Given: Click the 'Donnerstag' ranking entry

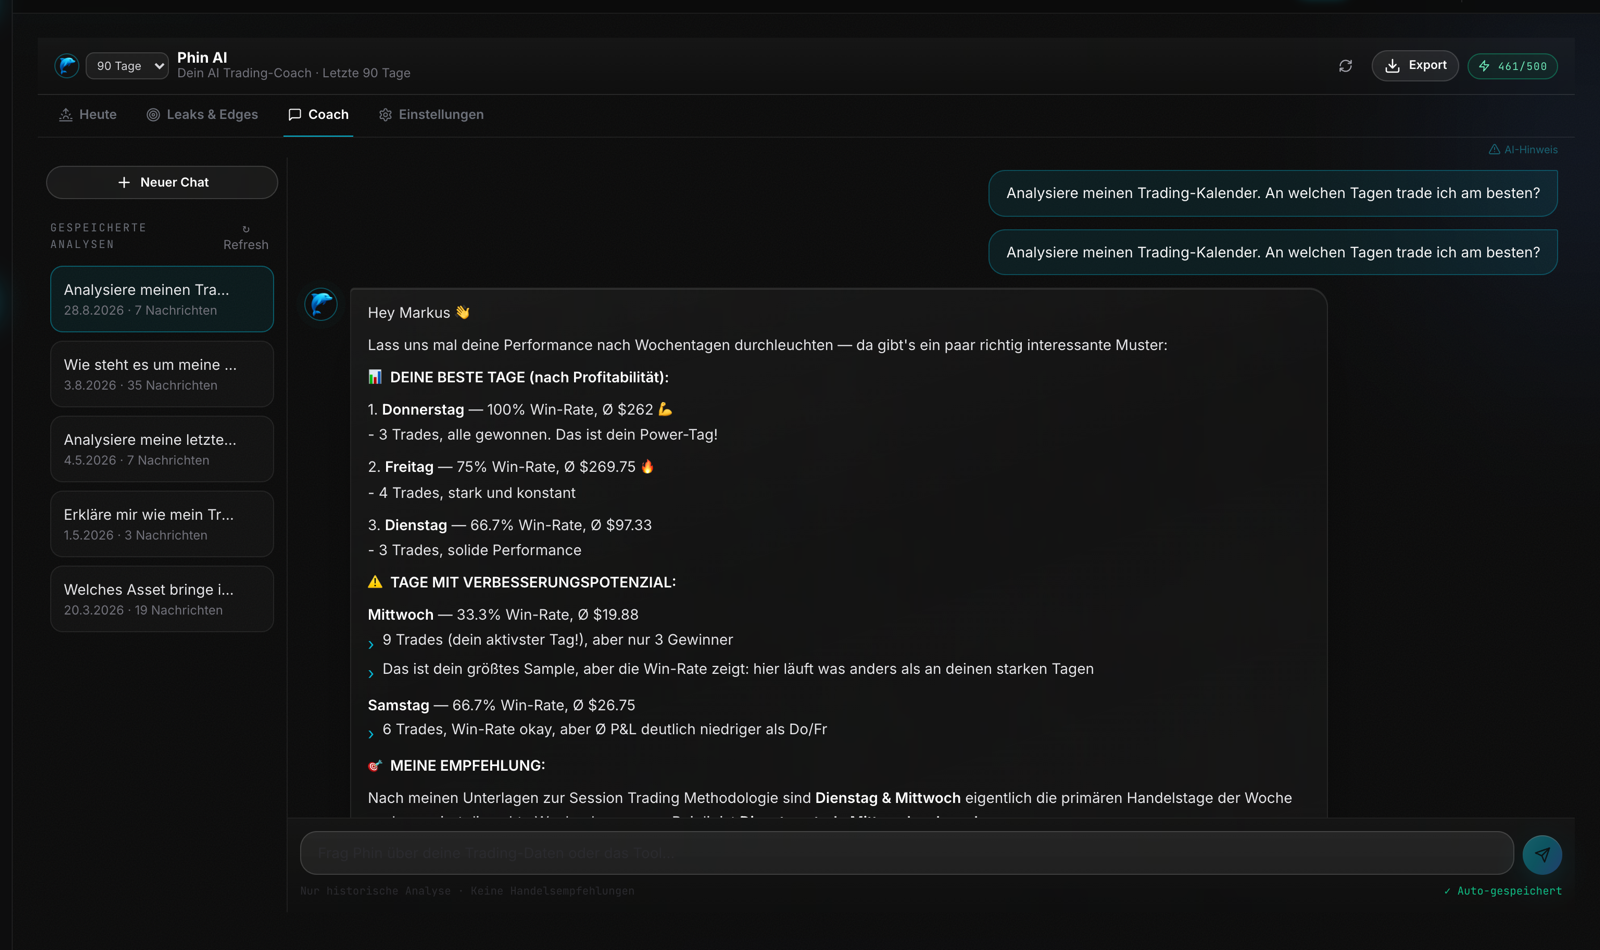Looking at the screenshot, I should coord(423,410).
